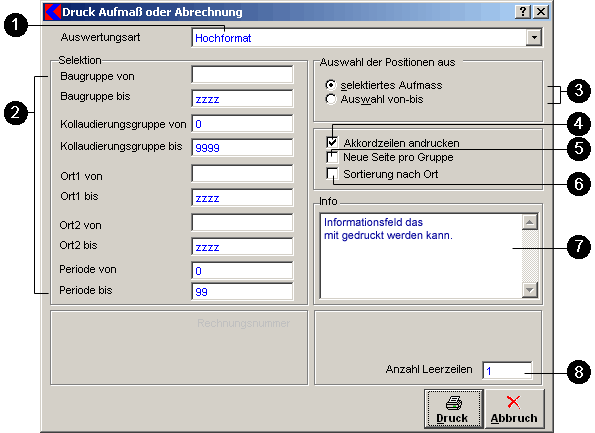Viewport: 595px width, 433px height.
Task: Toggle Akkordzeilen andrucken checkbox
Action: (x=332, y=143)
